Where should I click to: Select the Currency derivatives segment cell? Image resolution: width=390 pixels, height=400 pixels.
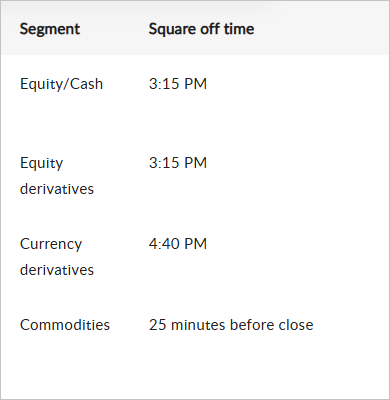pyautogui.click(x=57, y=257)
